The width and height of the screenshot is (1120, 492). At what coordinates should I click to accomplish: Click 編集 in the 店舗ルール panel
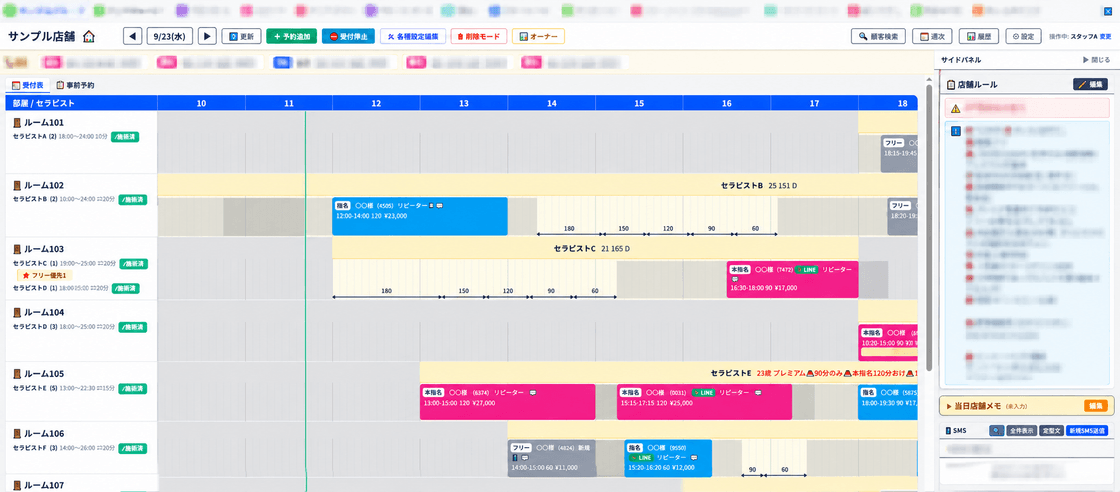click(1090, 84)
